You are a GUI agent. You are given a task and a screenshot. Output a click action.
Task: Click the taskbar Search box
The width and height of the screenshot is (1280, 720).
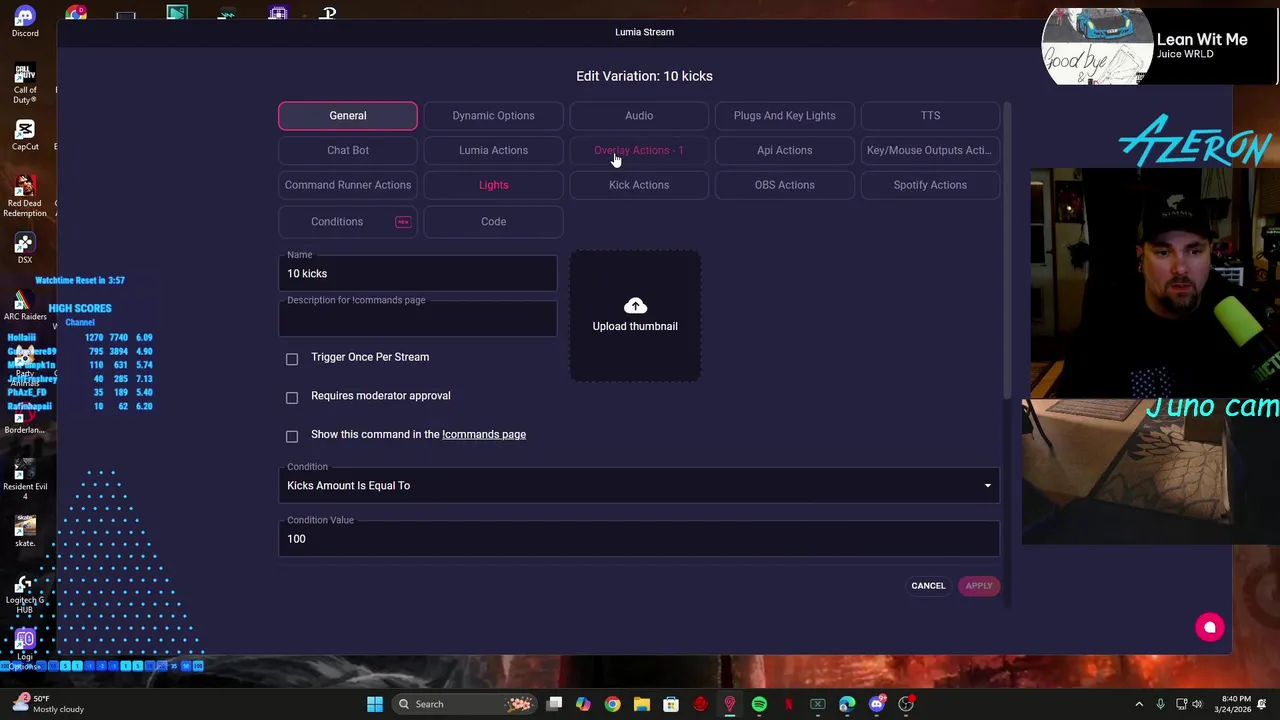pos(464,704)
